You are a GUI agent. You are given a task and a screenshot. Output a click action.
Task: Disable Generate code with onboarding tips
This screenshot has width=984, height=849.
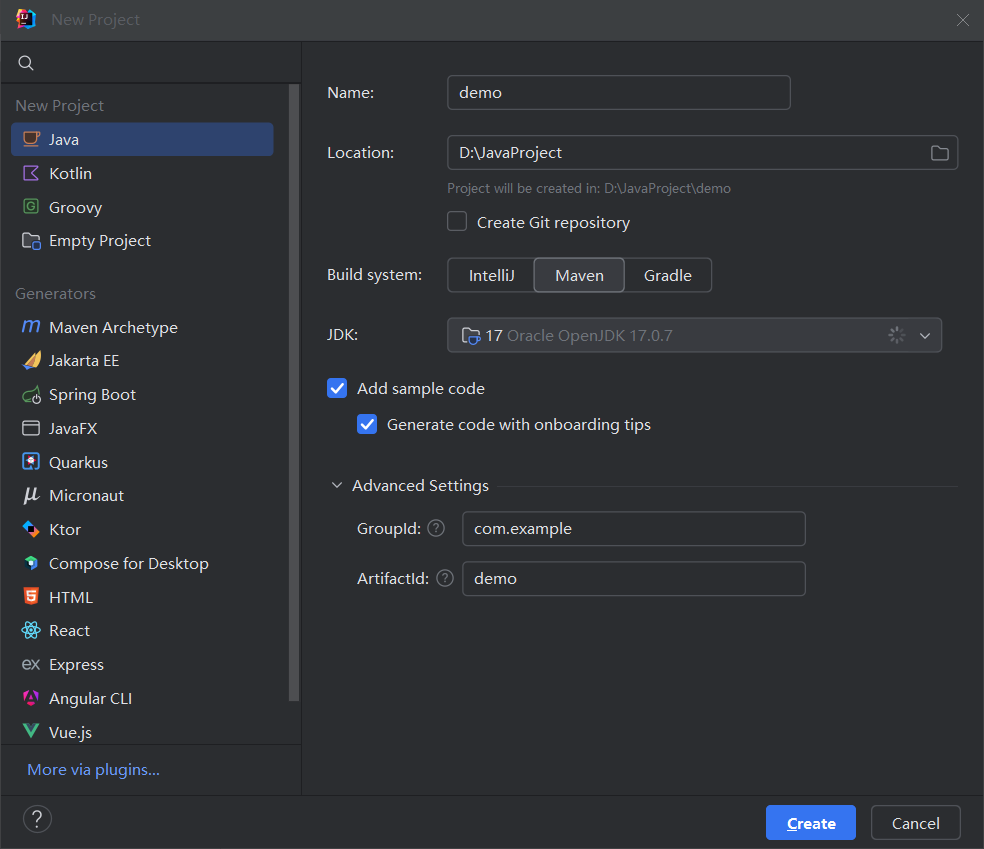coord(367,424)
